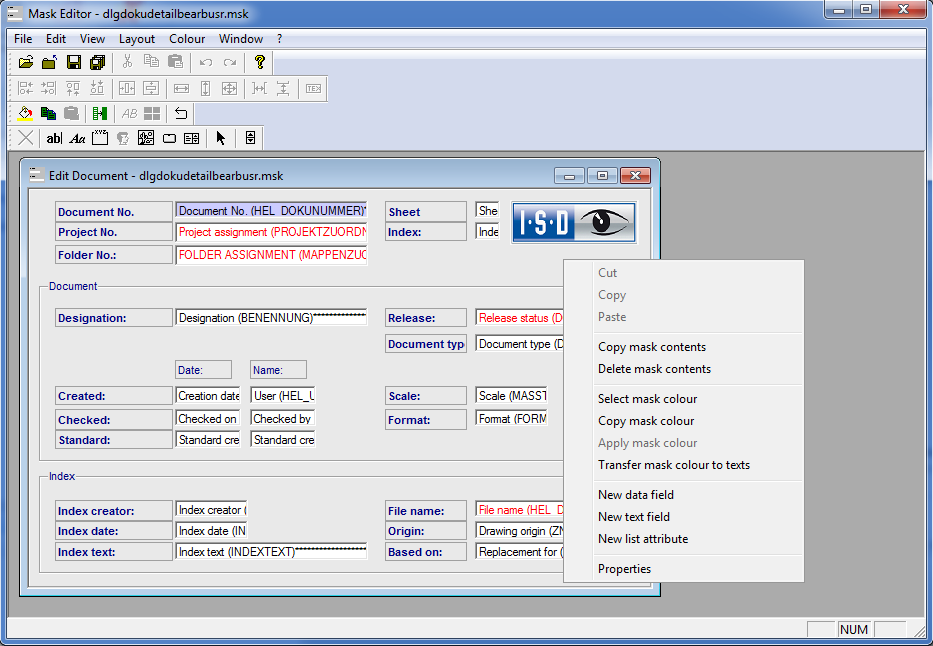The width and height of the screenshot is (933, 646).
Task: Select the Designation (BENENNUNG) field
Action: coord(271,318)
